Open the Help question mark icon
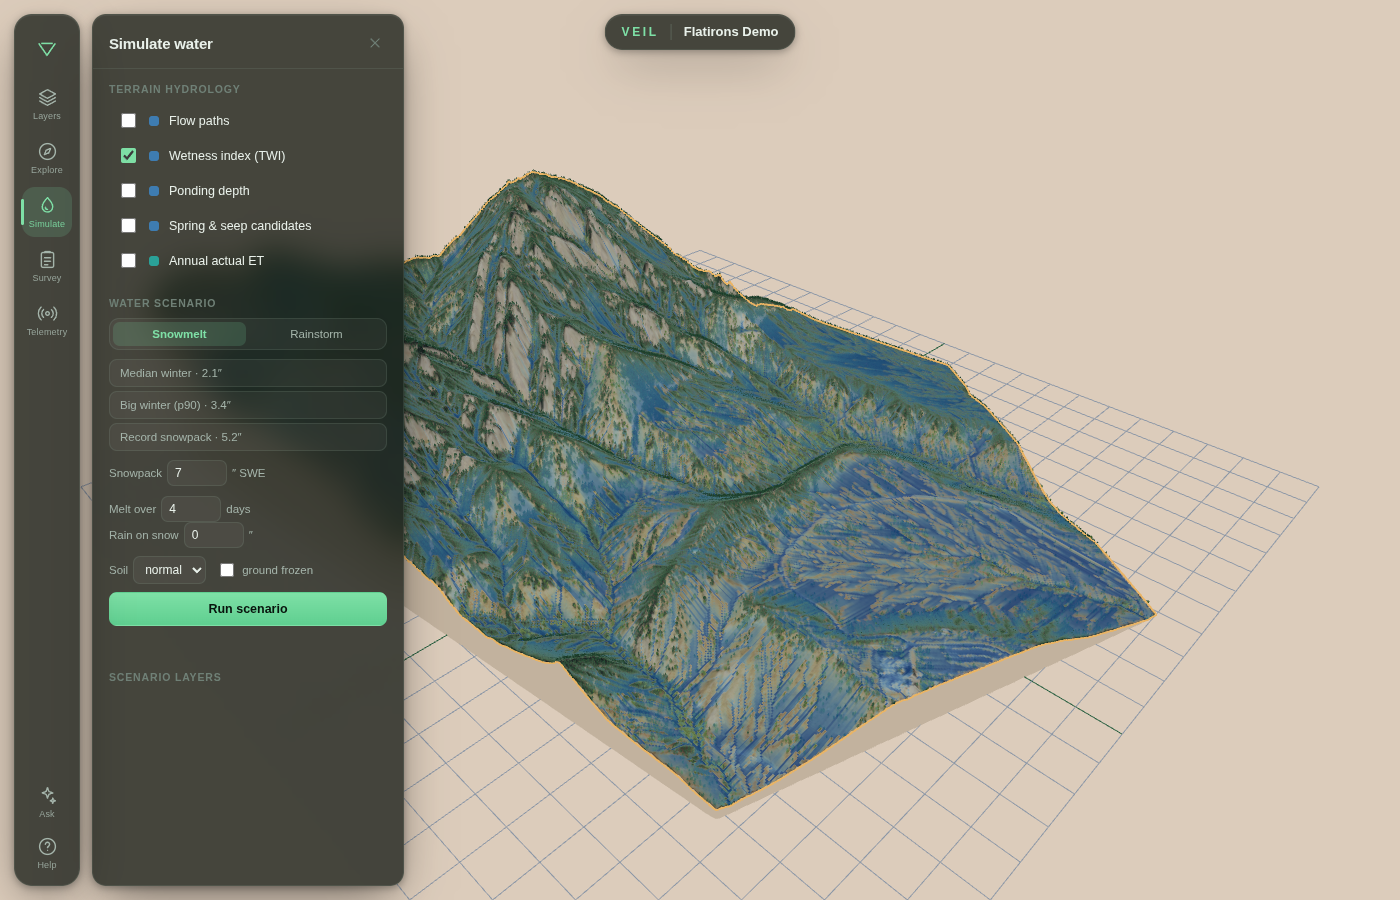 coord(47,853)
